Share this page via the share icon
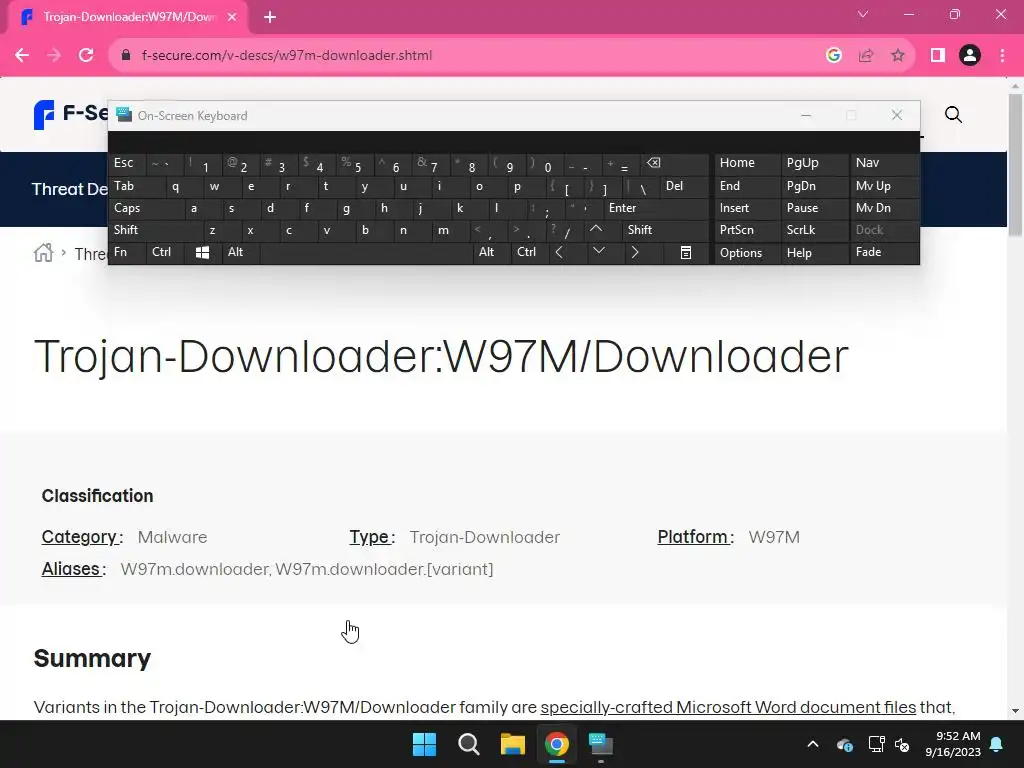This screenshot has height=768, width=1024. tap(866, 56)
